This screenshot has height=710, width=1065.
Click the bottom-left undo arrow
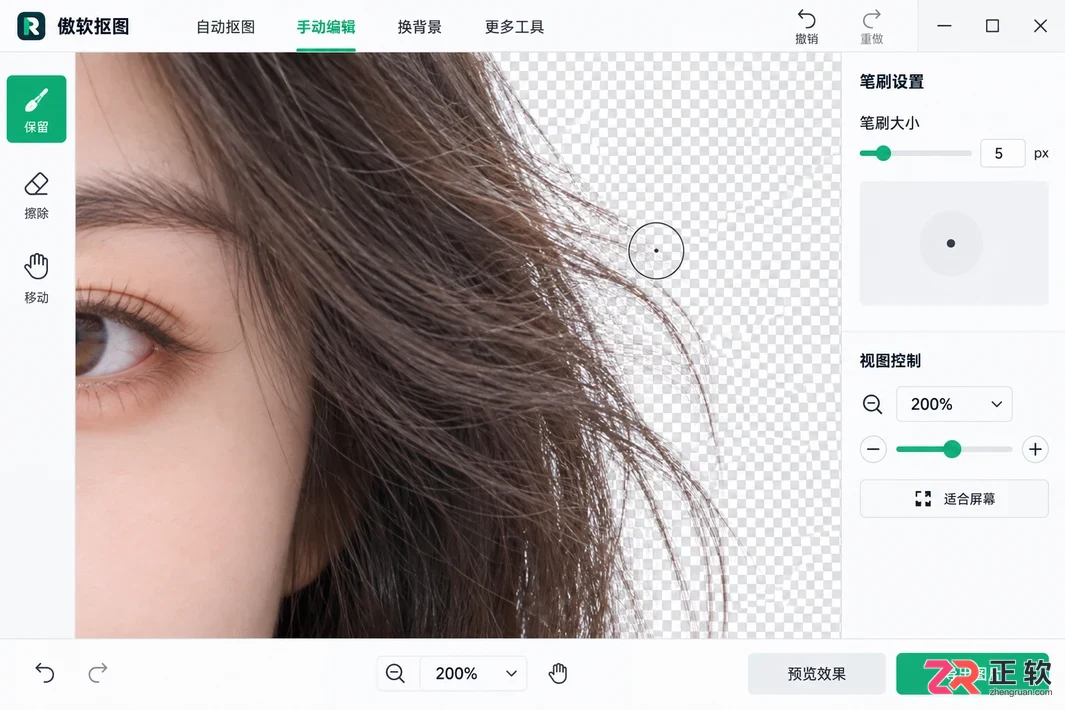[45, 673]
